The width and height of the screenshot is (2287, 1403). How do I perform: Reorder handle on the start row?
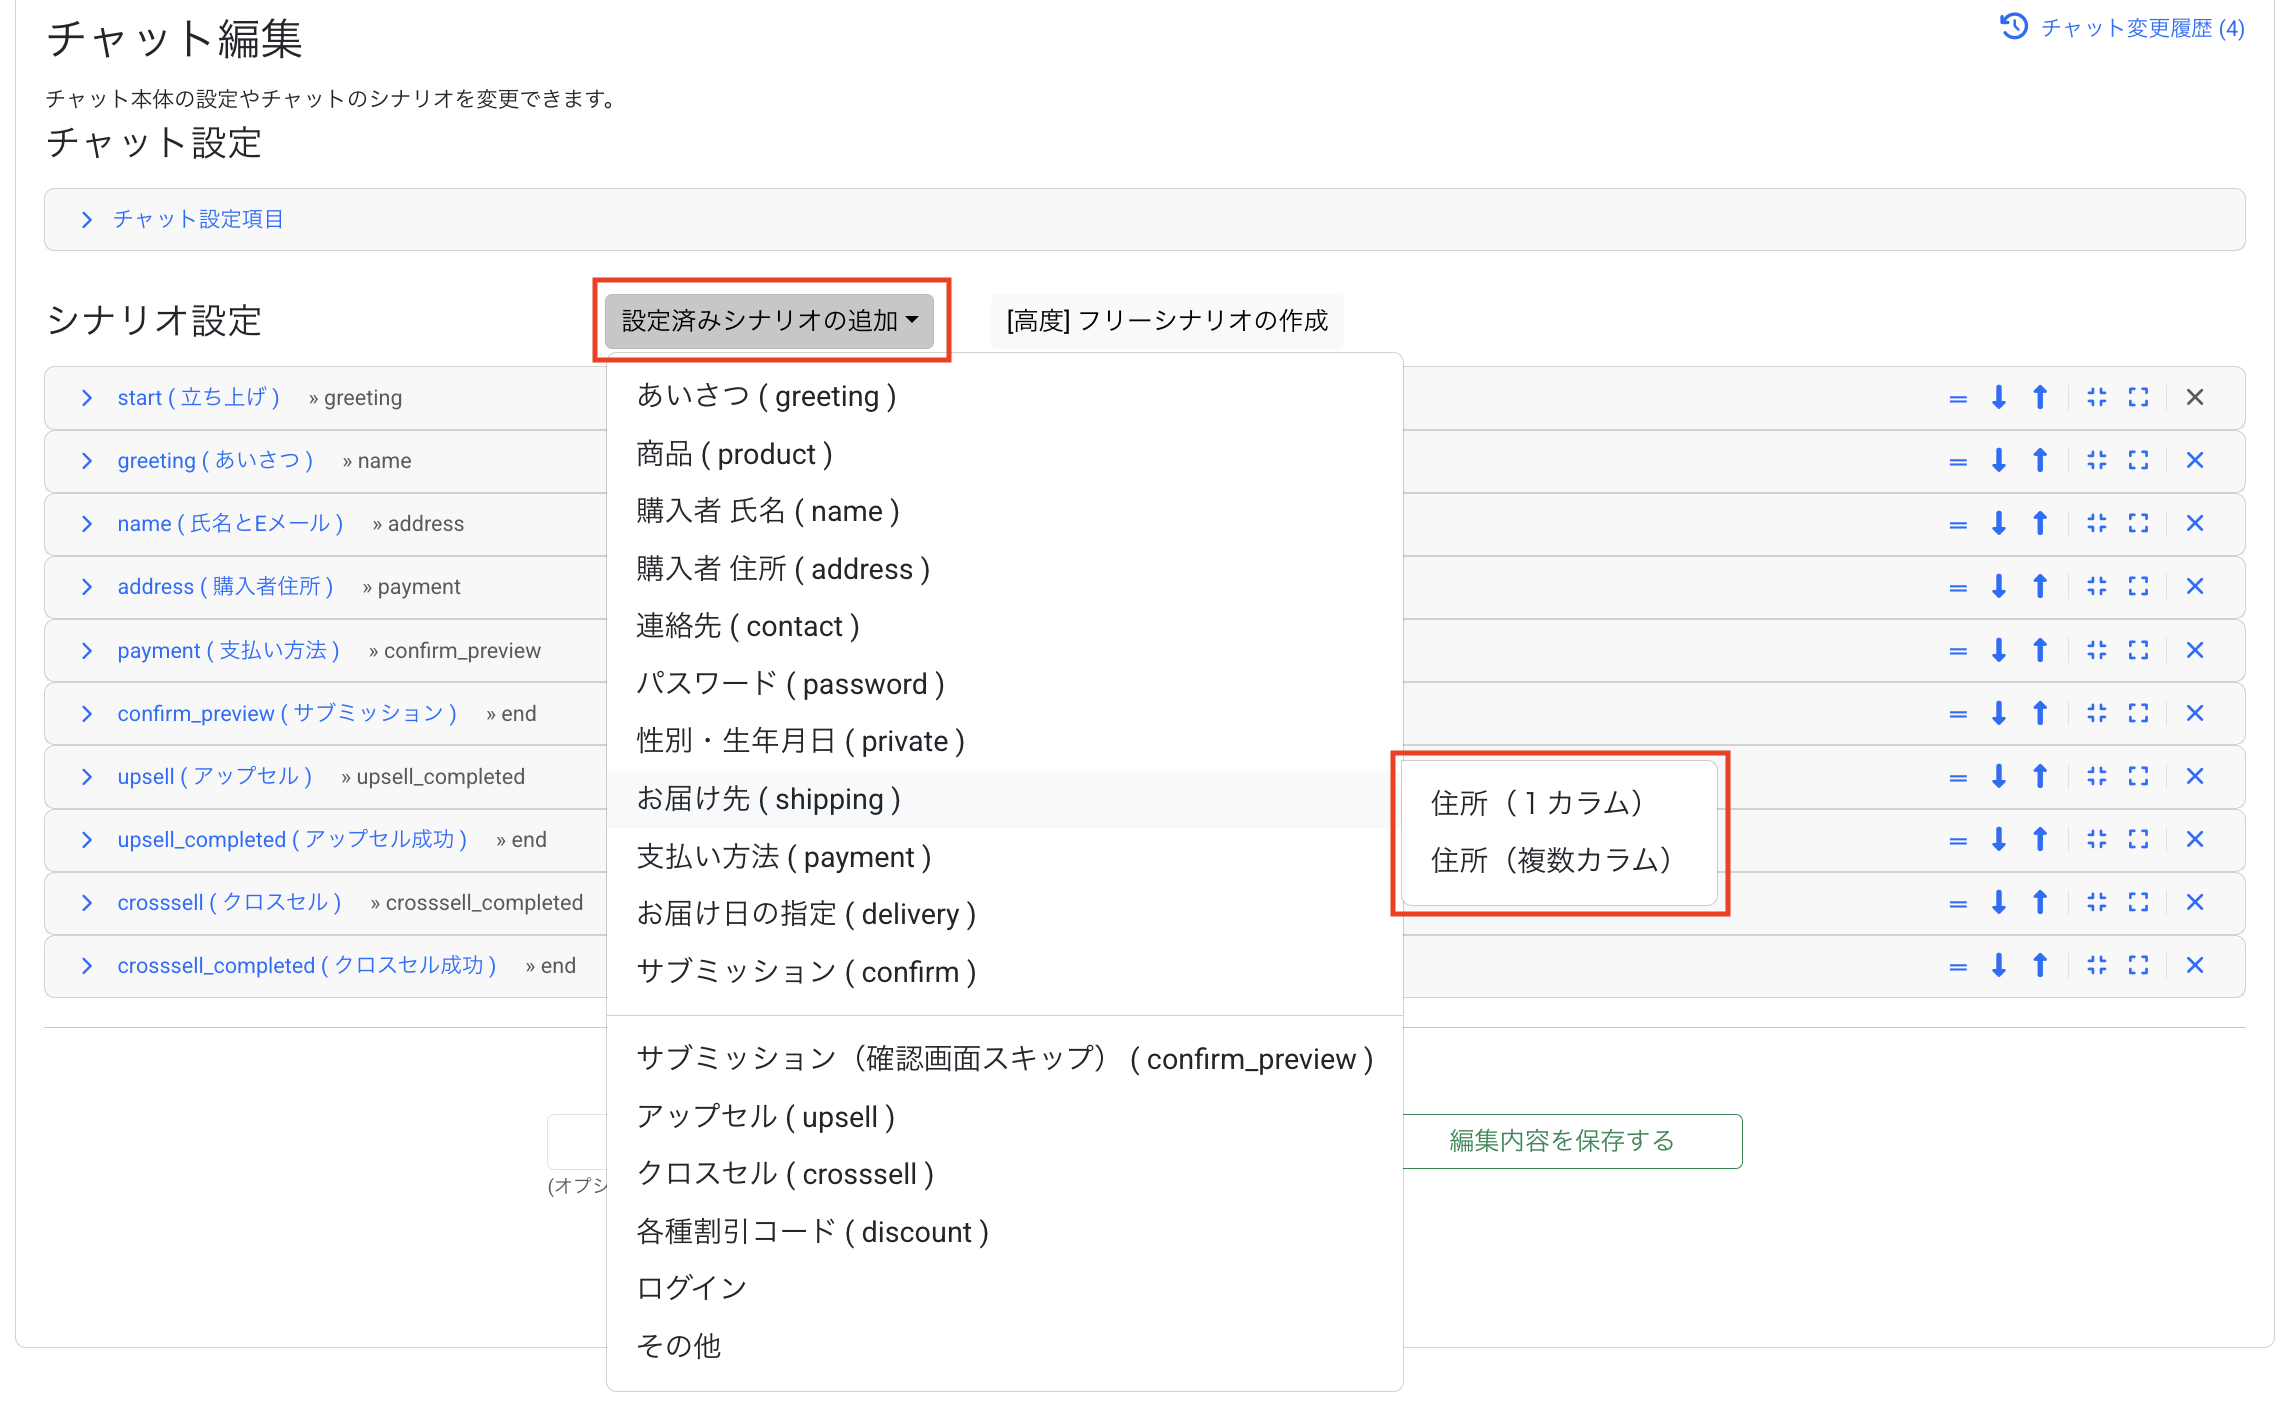click(1958, 398)
